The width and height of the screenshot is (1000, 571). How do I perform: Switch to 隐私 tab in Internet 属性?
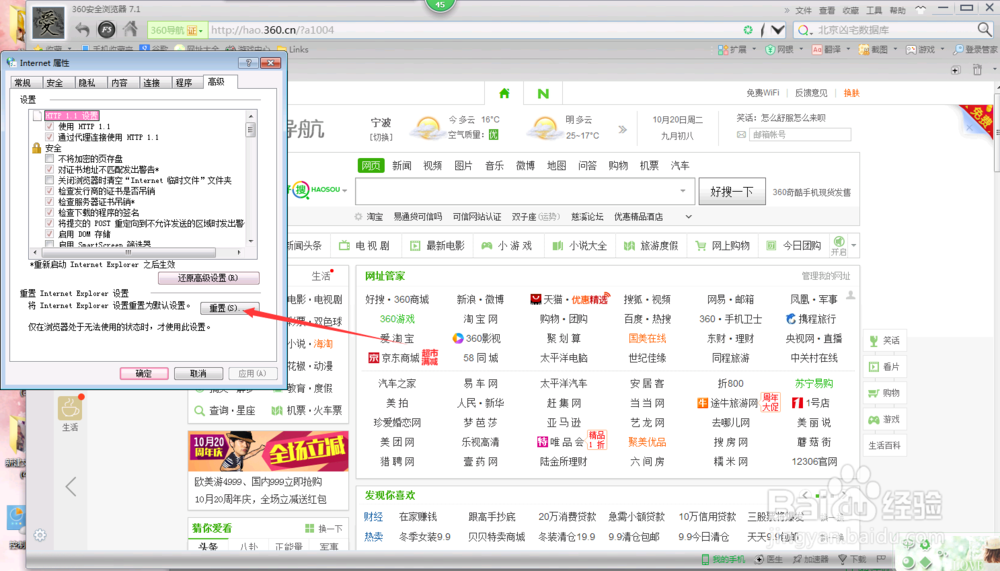[87, 83]
